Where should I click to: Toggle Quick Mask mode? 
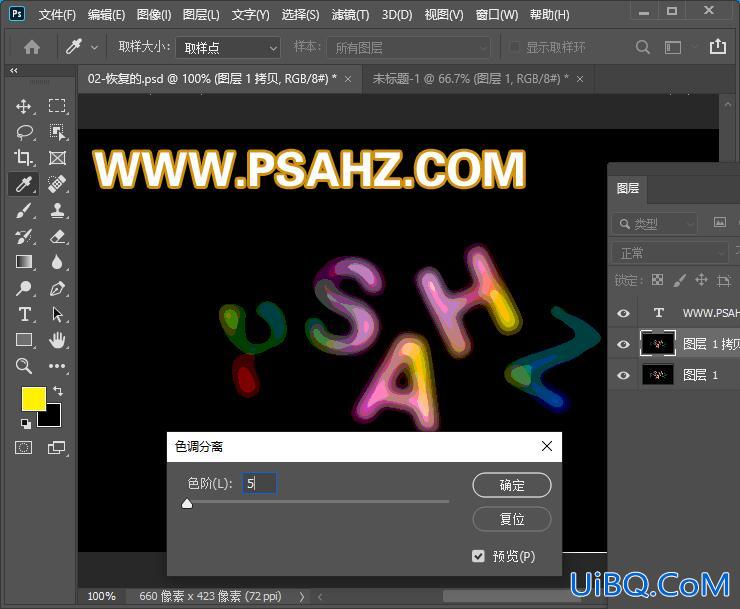coord(24,448)
